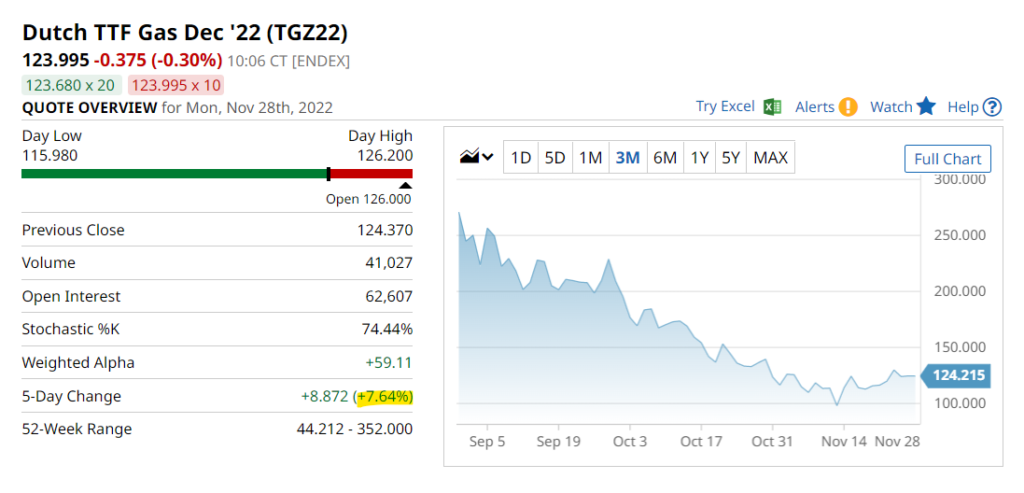The width and height of the screenshot is (1024, 493).
Task: Open the Full Chart button
Action: click(947, 159)
